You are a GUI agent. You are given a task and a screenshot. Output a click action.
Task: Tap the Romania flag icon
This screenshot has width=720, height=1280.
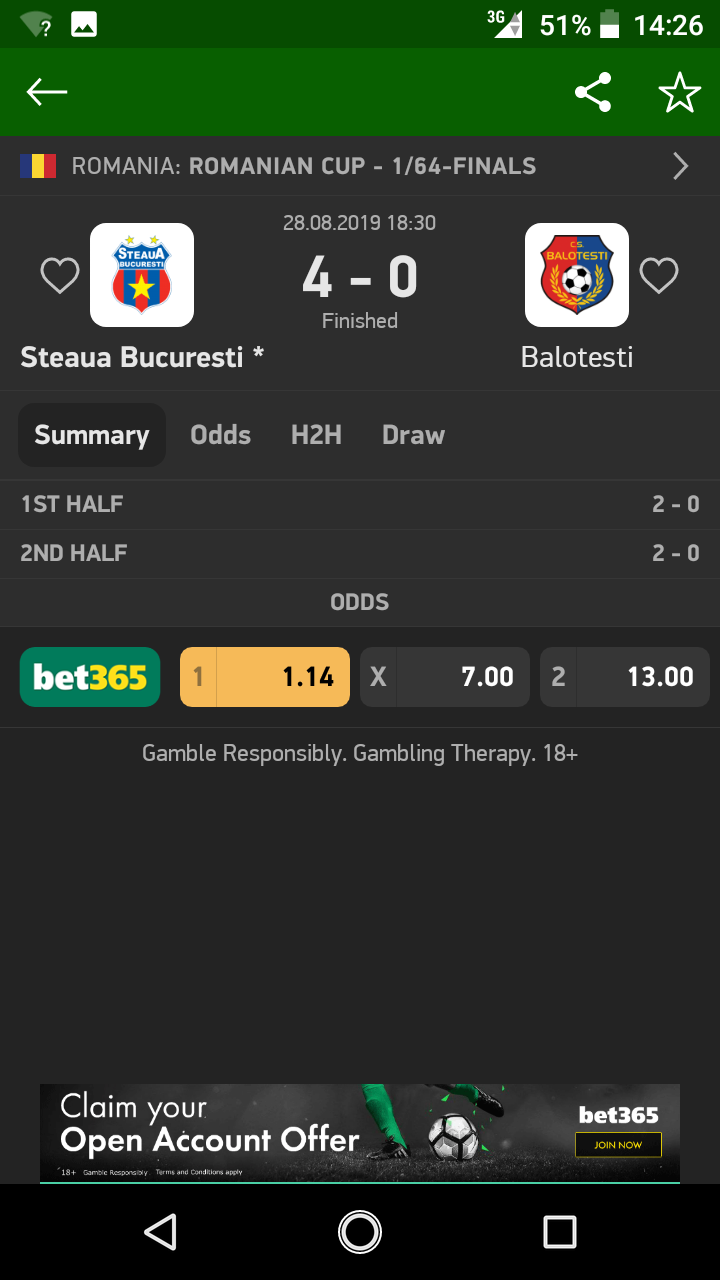tap(38, 166)
